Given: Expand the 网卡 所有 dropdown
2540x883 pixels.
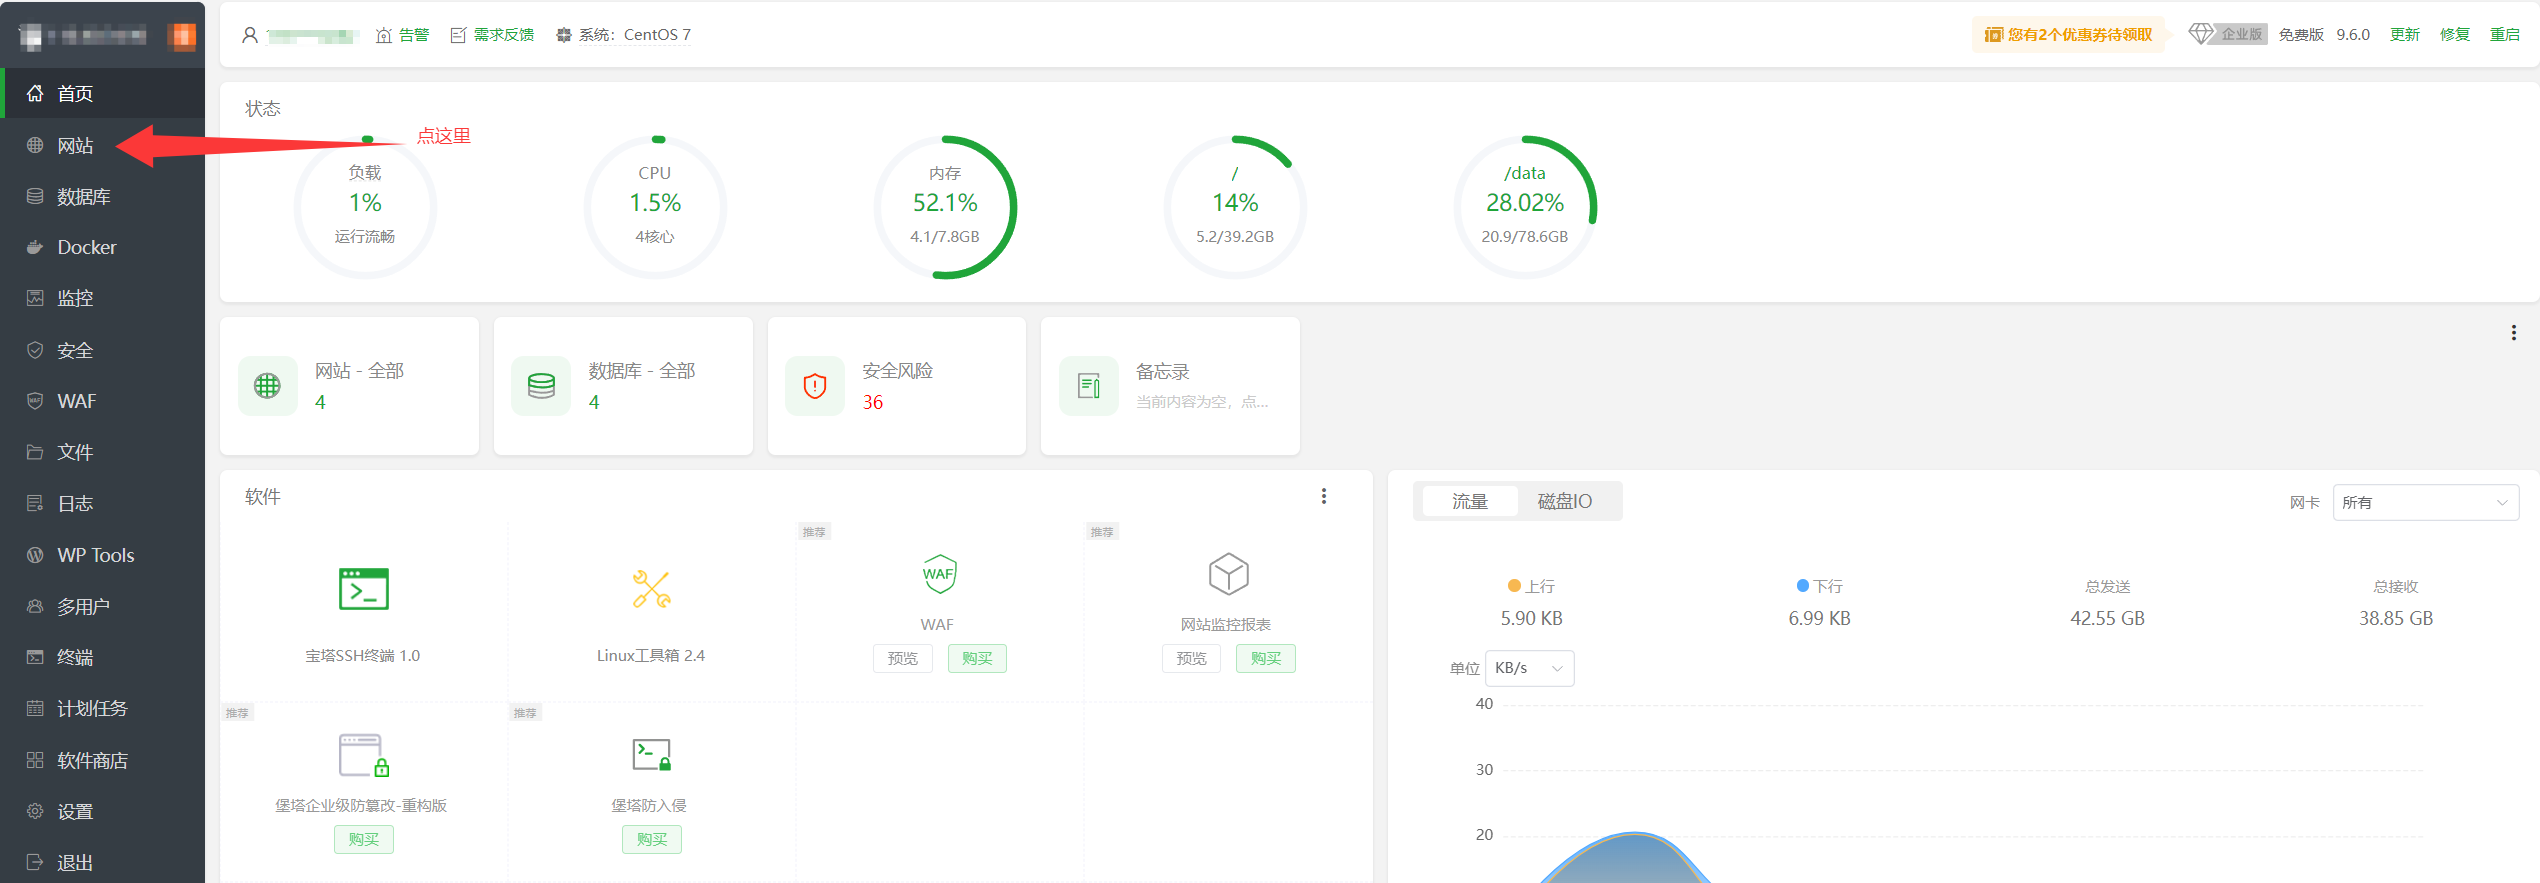Looking at the screenshot, I should tap(2425, 502).
